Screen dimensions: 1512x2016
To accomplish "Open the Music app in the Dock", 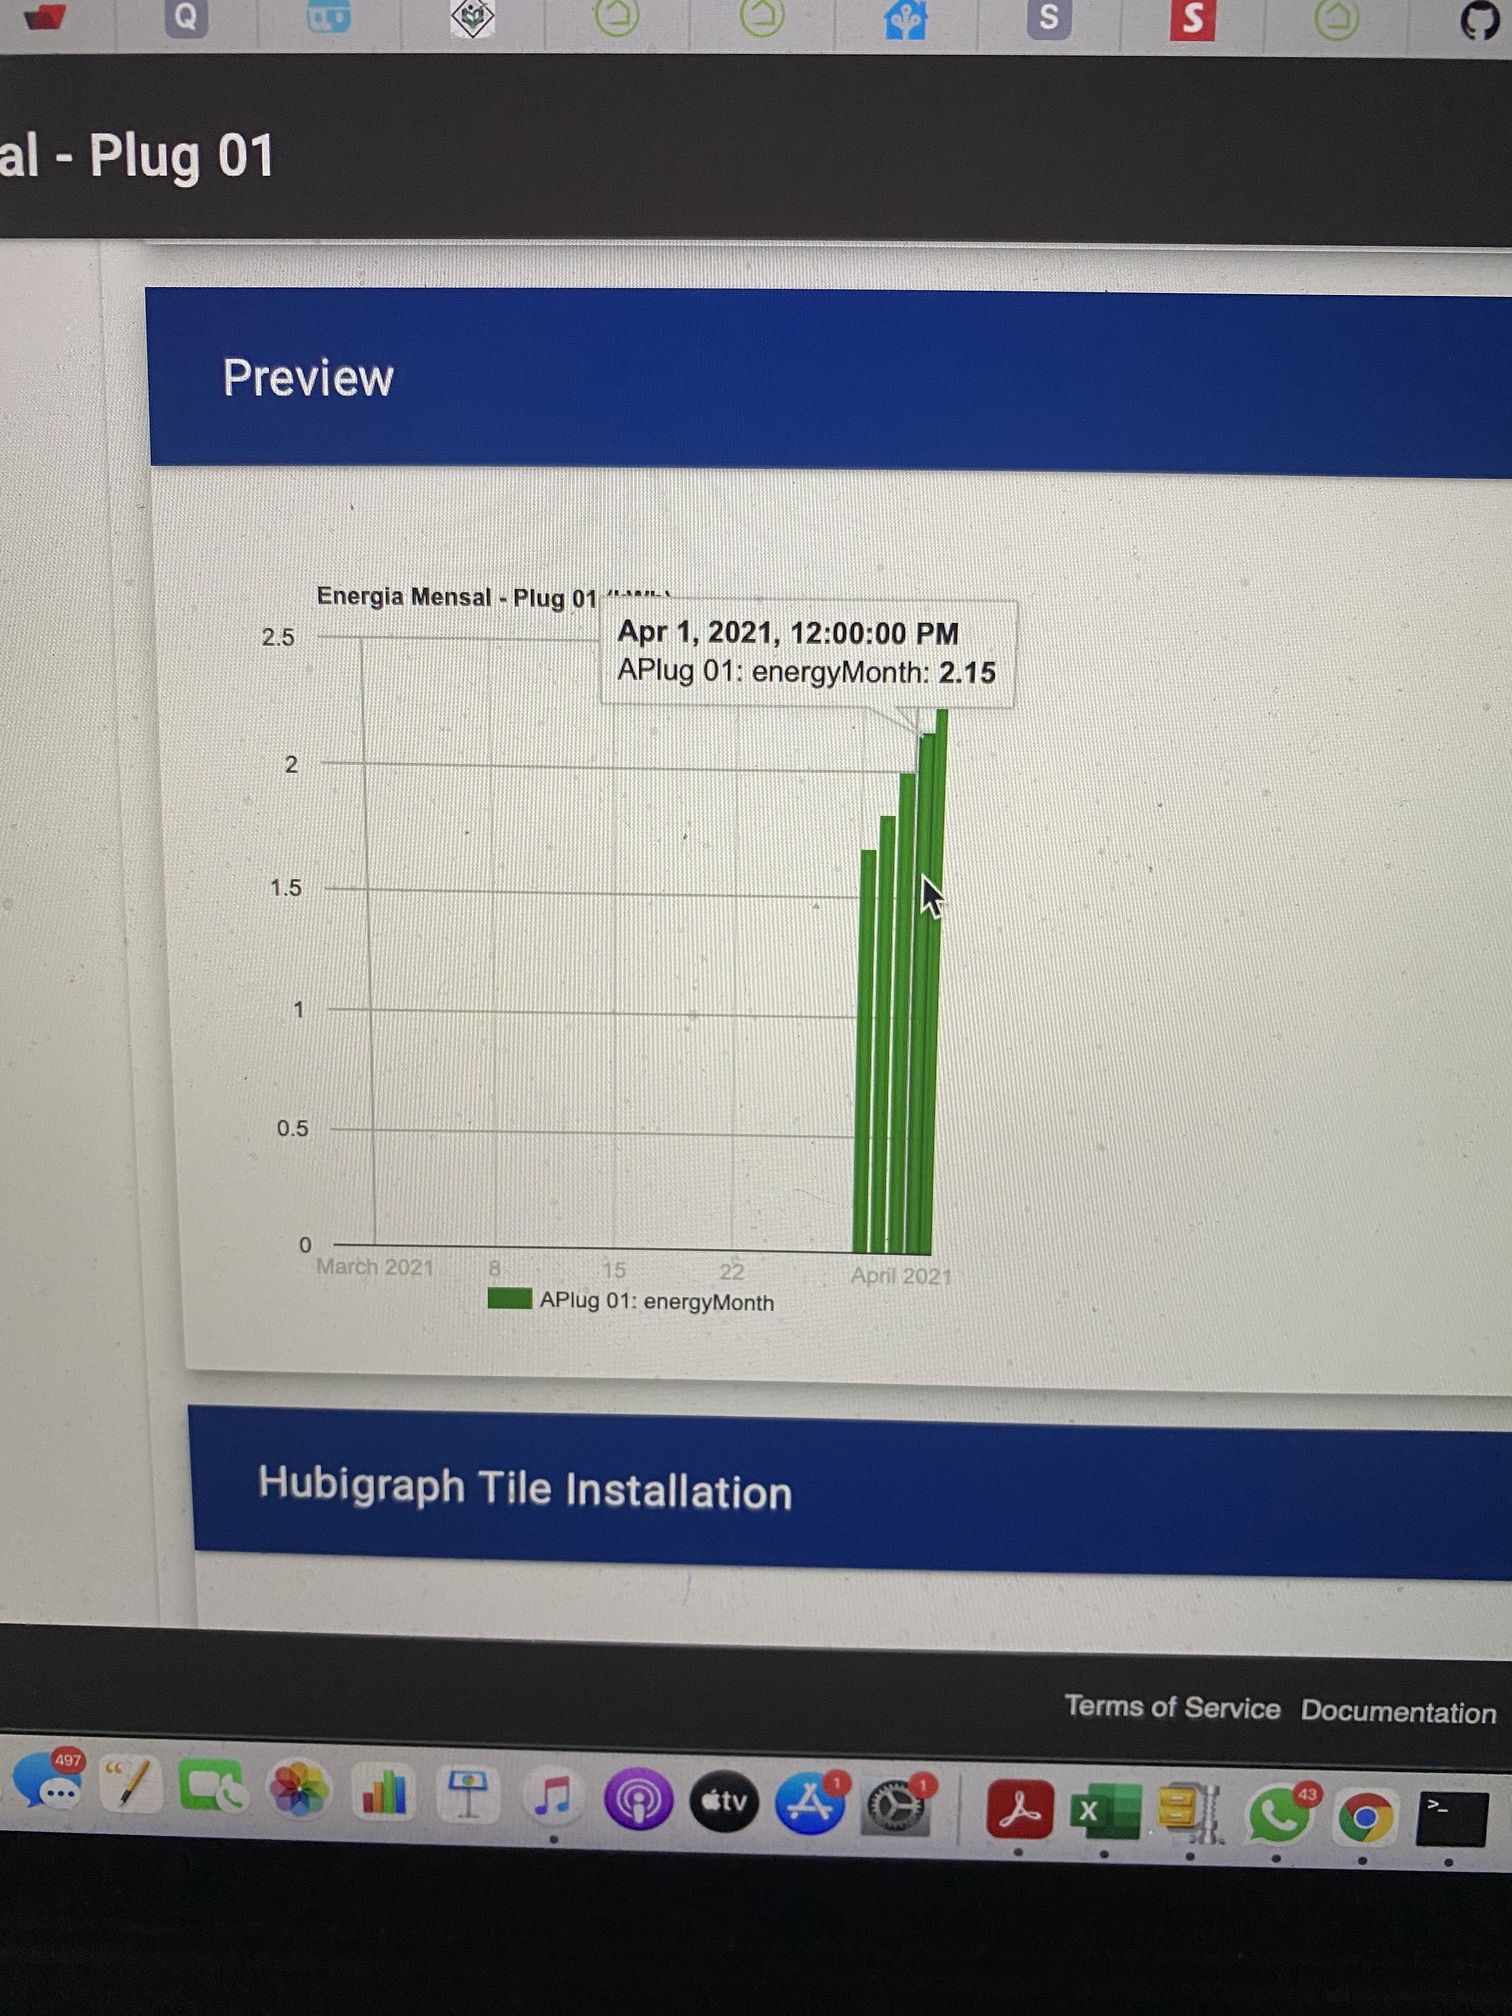I will pyautogui.click(x=553, y=1796).
